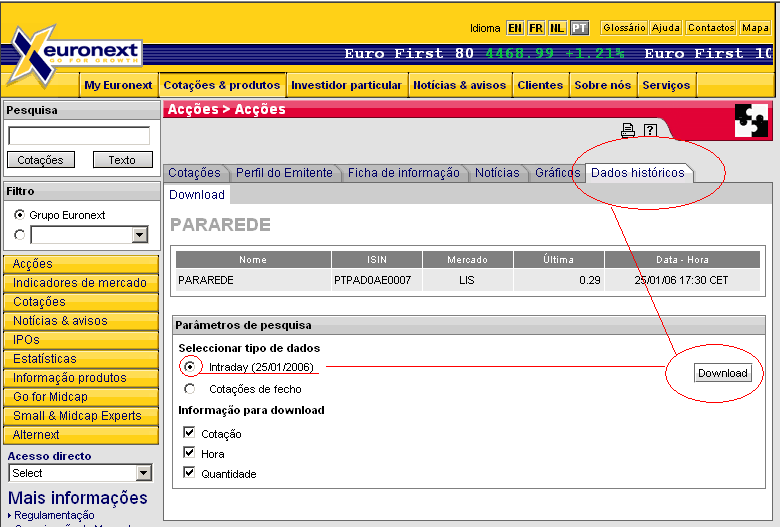Open Informação produtos in sidebar

81,378
